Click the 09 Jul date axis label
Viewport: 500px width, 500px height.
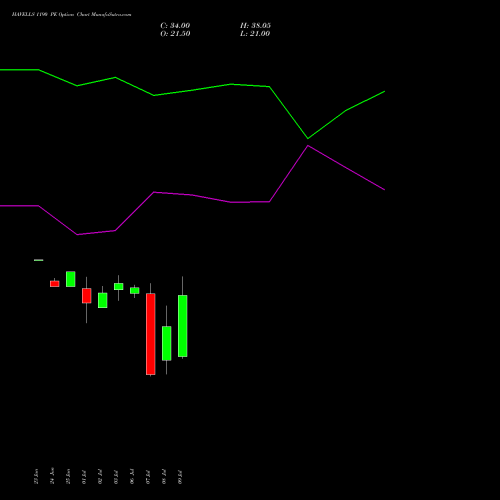[180, 477]
